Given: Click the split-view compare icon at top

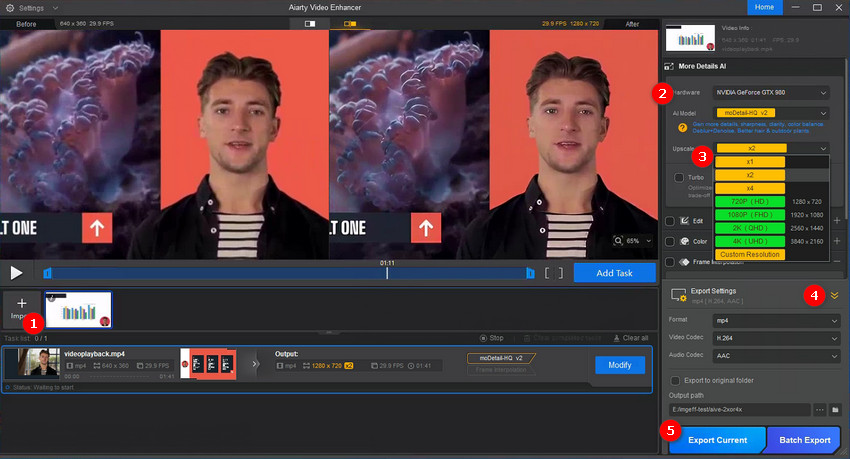Looking at the screenshot, I should pos(310,23).
